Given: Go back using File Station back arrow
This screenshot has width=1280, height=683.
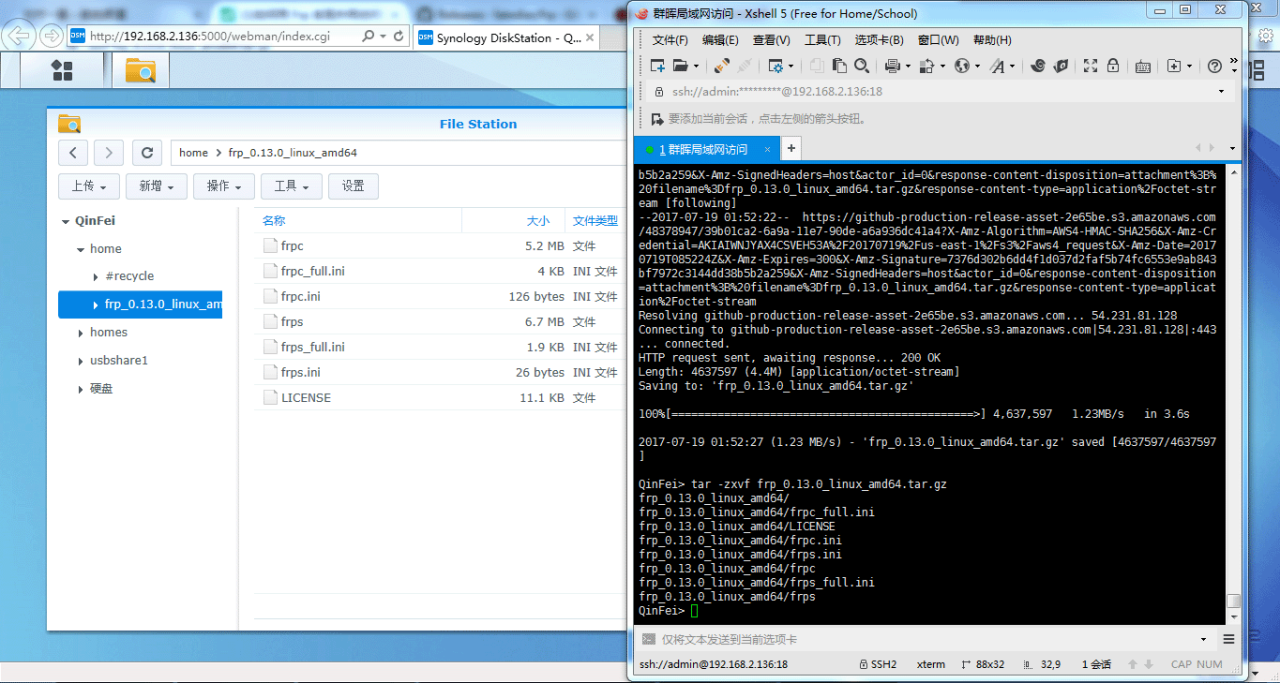Looking at the screenshot, I should click(73, 153).
